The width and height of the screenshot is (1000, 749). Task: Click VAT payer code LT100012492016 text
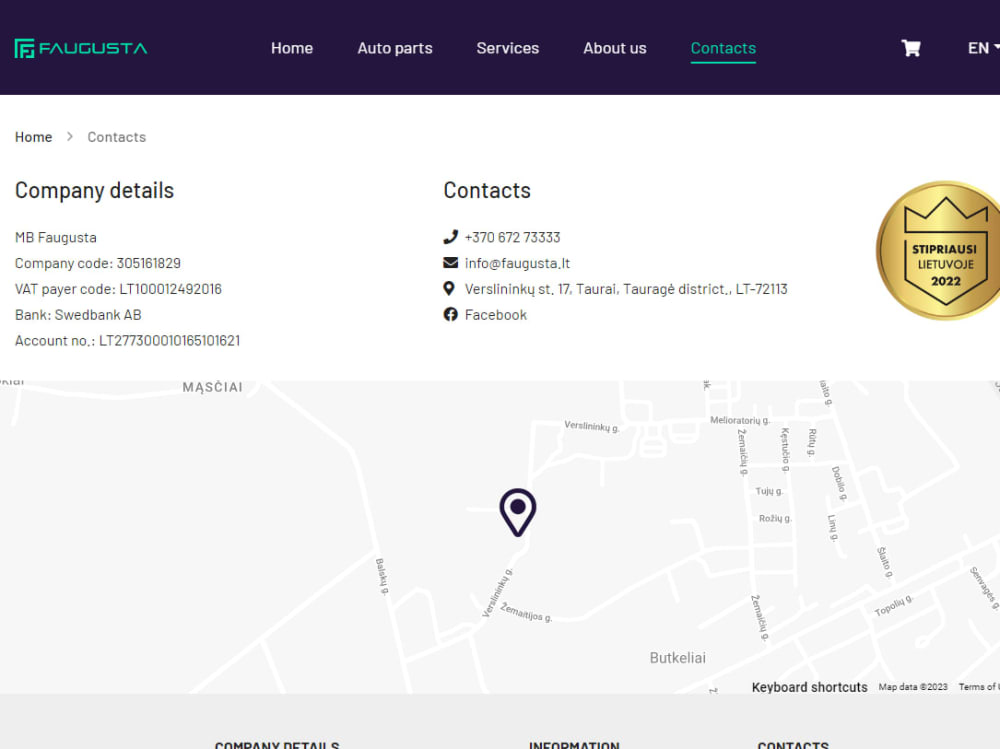click(118, 289)
